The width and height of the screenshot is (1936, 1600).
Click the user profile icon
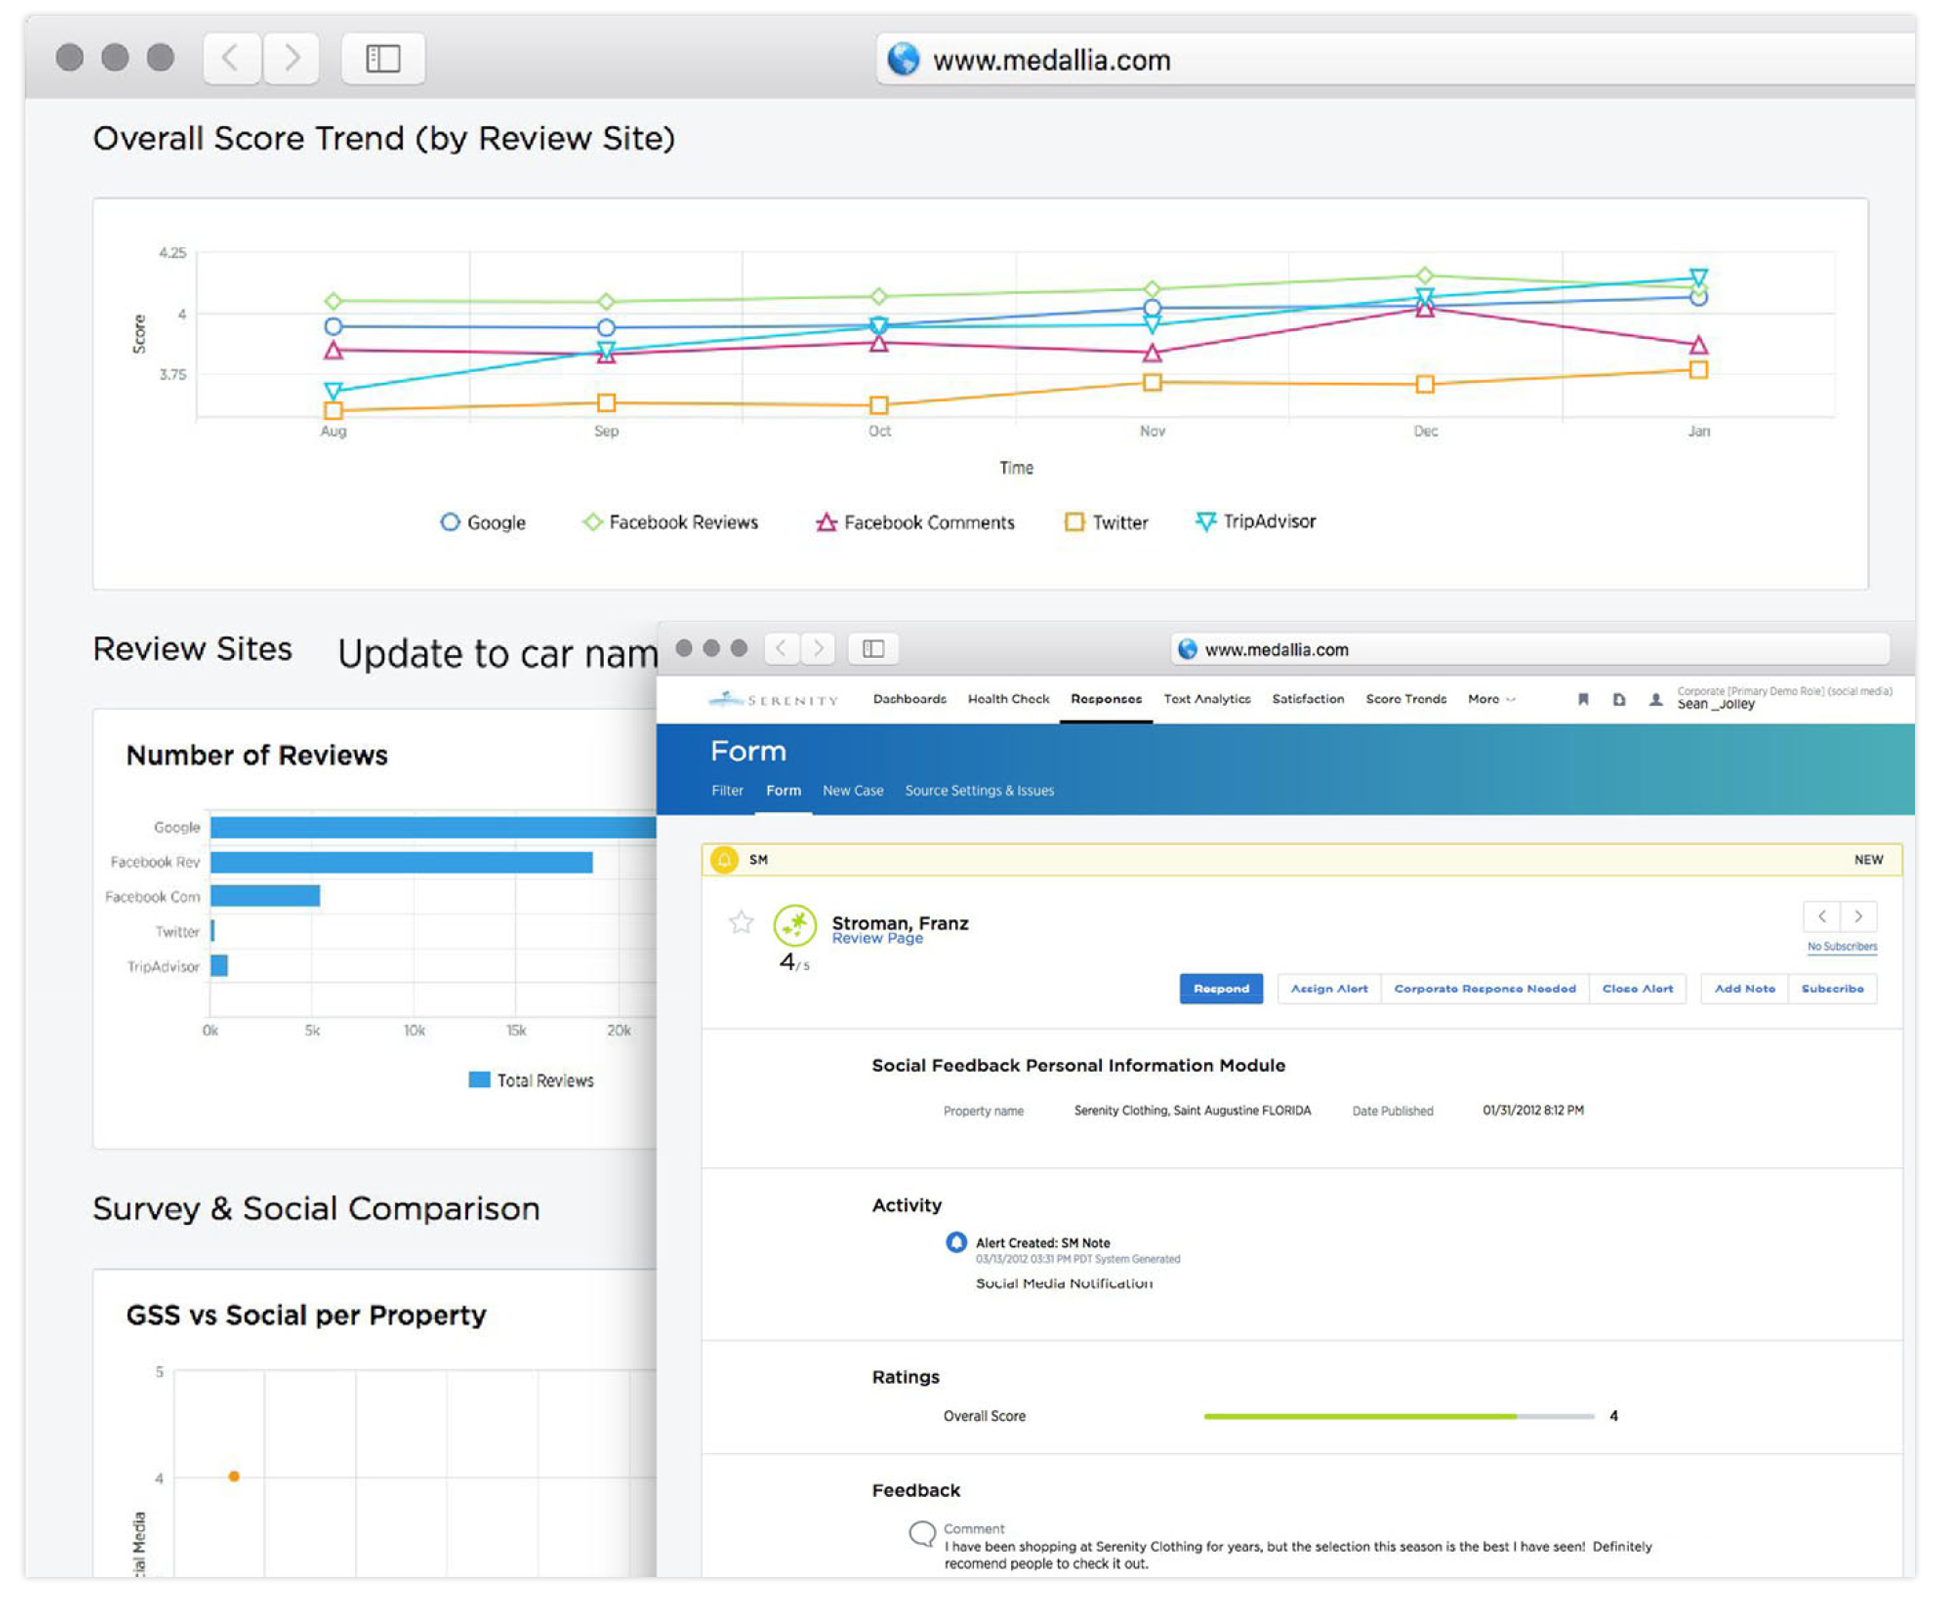tap(1655, 699)
